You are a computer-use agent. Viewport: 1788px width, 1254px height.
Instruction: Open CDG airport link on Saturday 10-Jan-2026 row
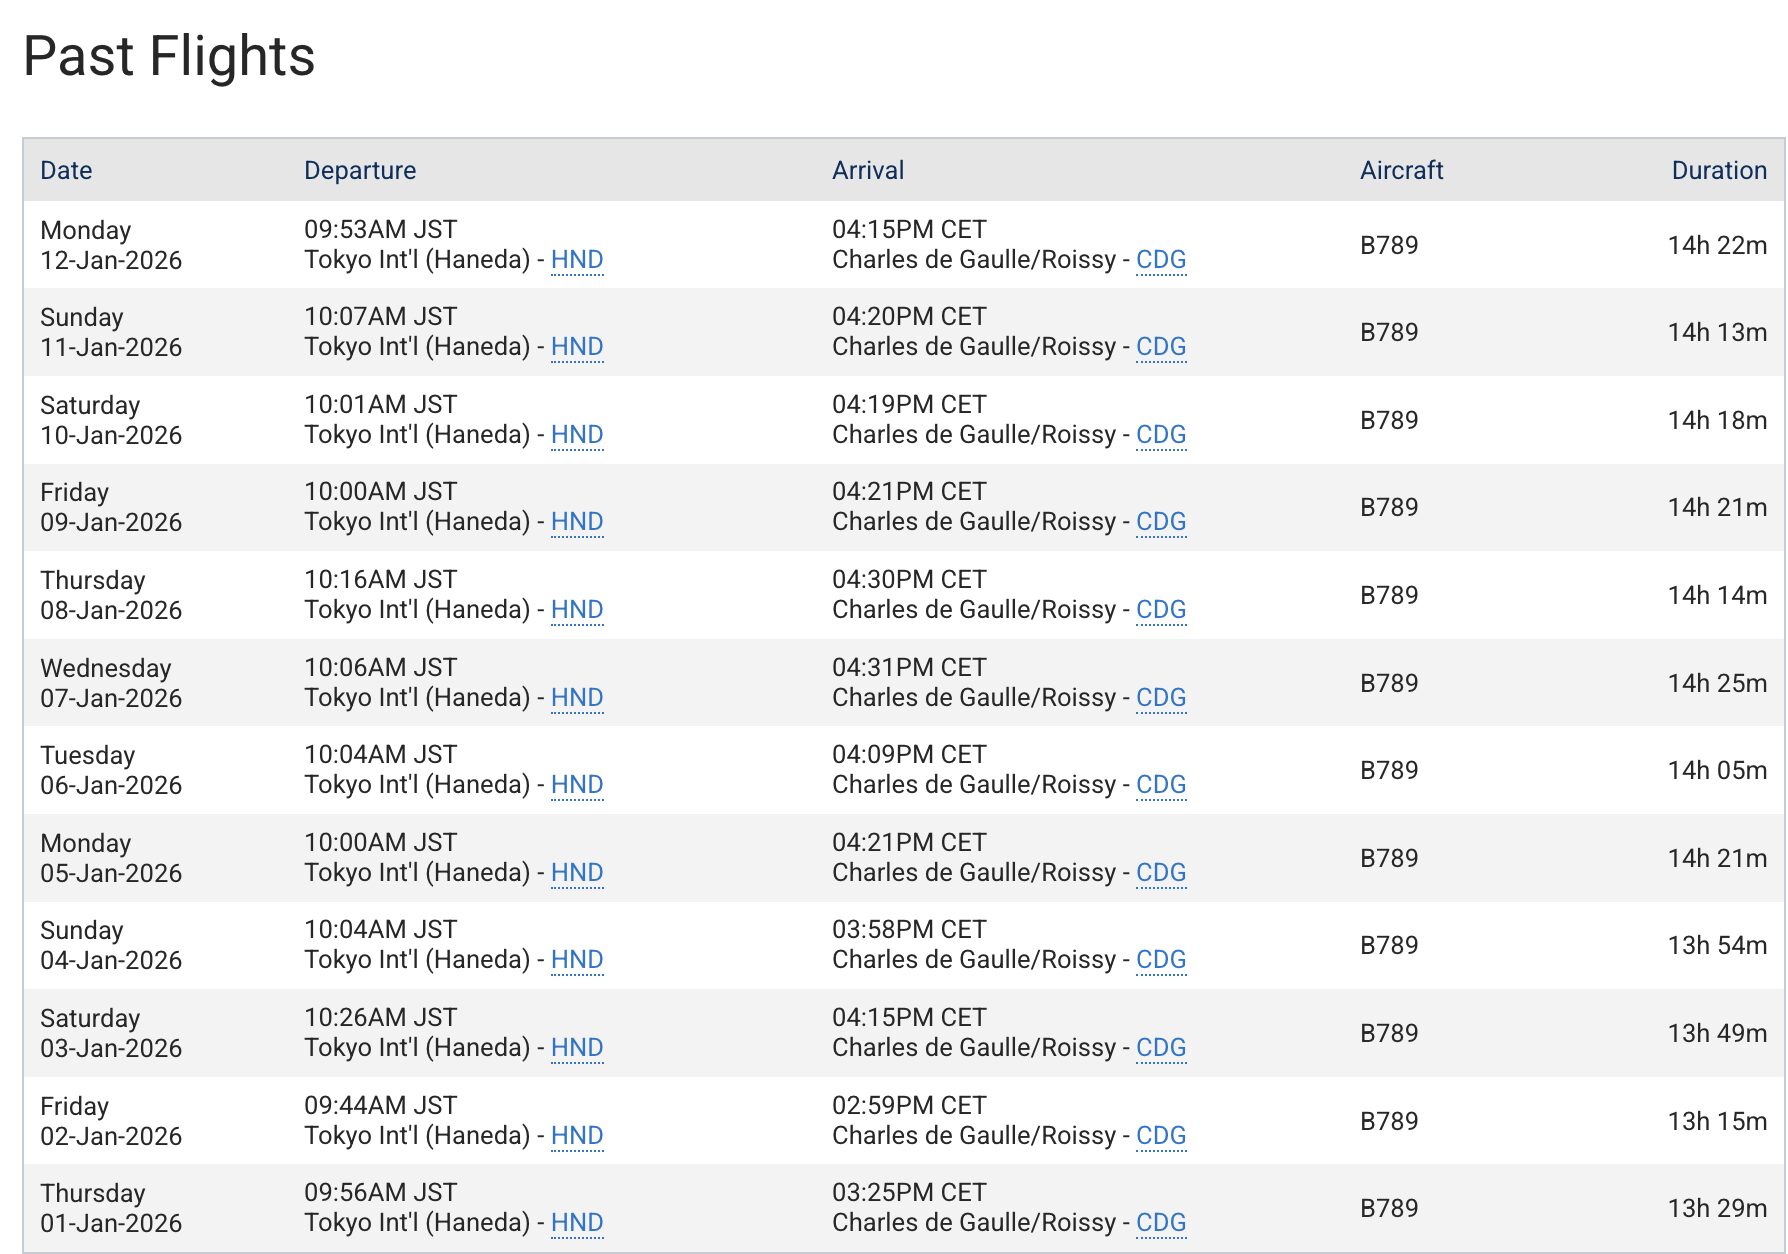[1161, 435]
